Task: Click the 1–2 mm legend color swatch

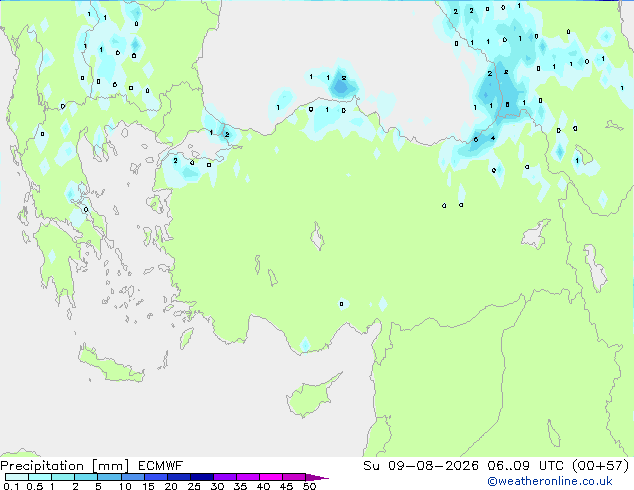Action: [x=63, y=477]
